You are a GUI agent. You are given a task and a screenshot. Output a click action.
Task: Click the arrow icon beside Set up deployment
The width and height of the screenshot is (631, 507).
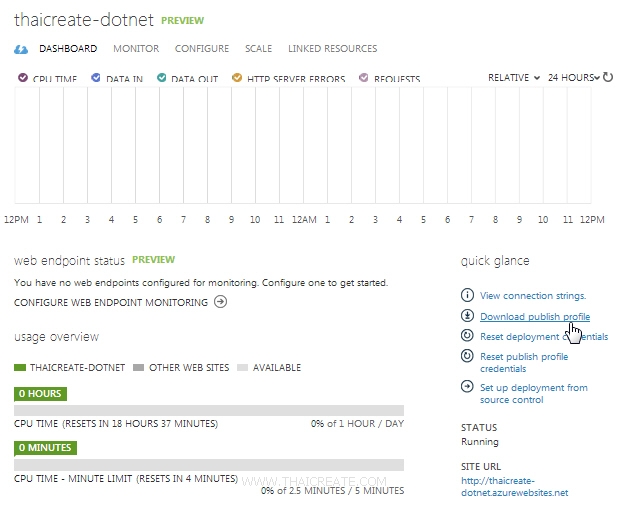click(467, 387)
